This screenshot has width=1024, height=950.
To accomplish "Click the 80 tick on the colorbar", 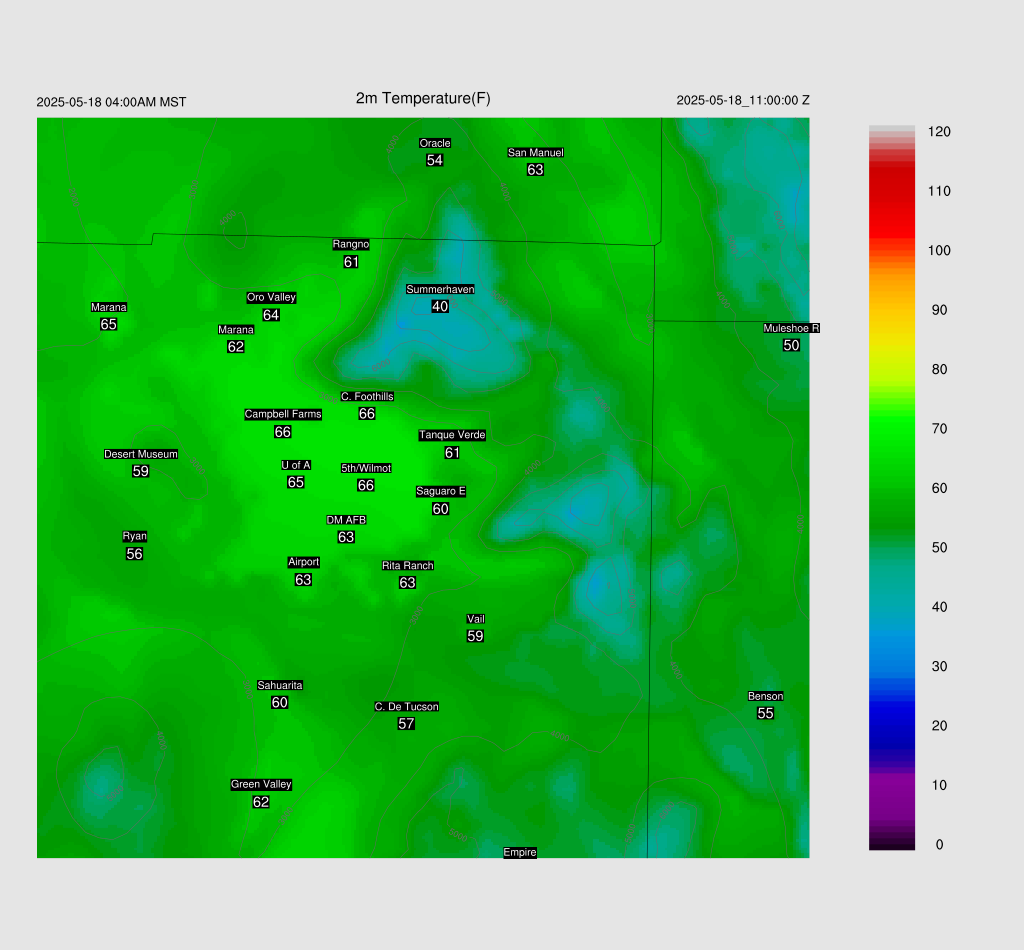I will pos(939,370).
